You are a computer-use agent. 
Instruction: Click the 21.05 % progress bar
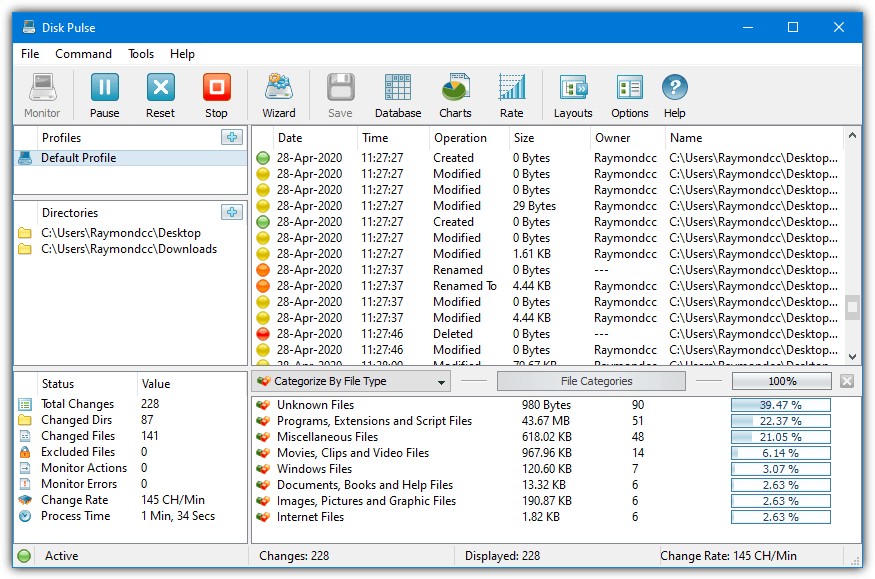coord(781,437)
